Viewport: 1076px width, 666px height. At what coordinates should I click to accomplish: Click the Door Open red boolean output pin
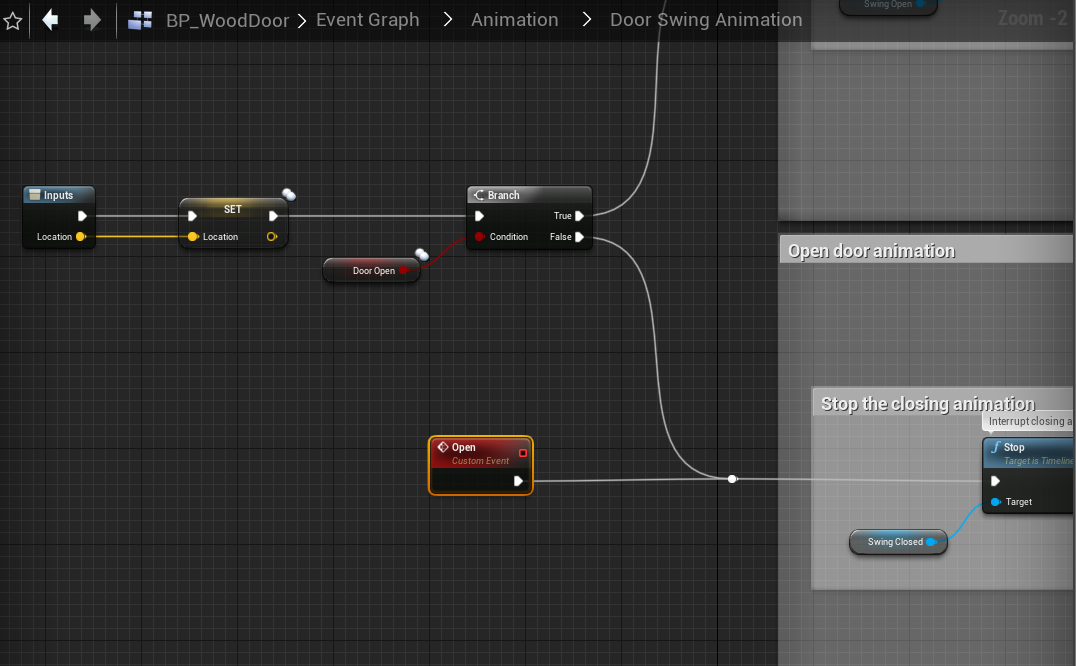[x=404, y=270]
